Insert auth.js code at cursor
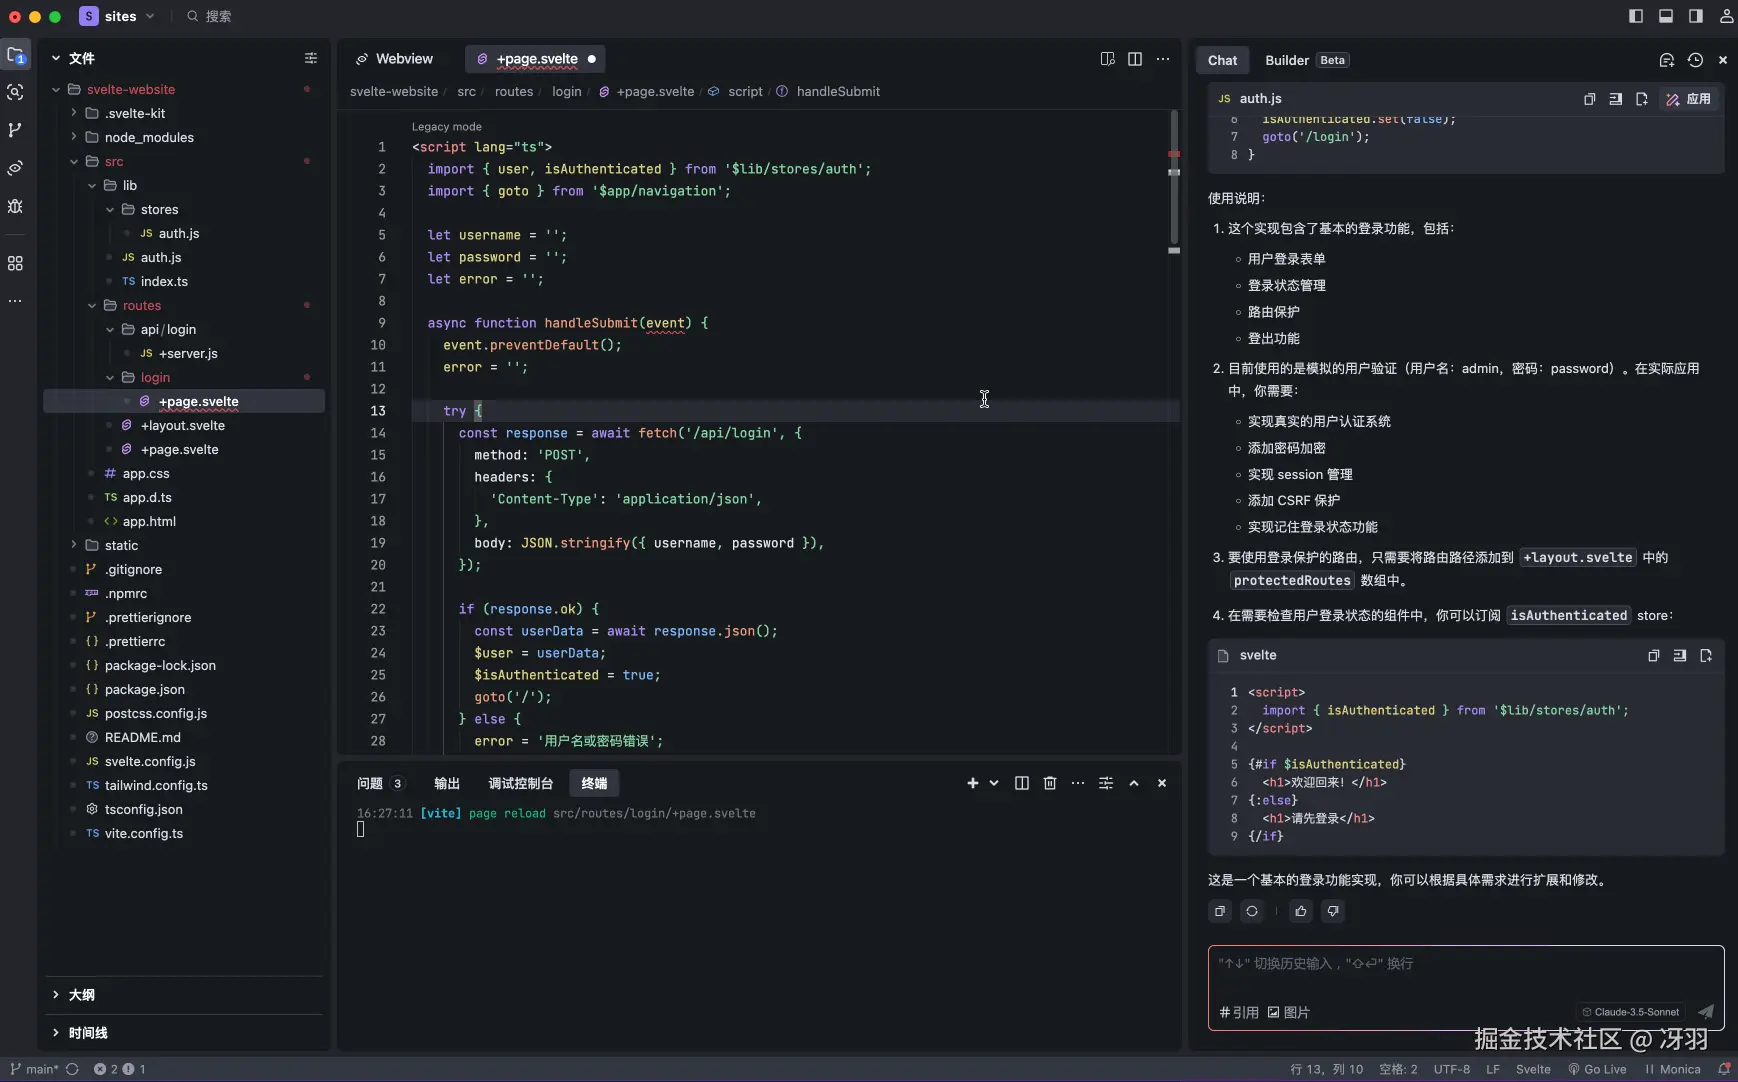This screenshot has width=1738, height=1082. (1616, 99)
